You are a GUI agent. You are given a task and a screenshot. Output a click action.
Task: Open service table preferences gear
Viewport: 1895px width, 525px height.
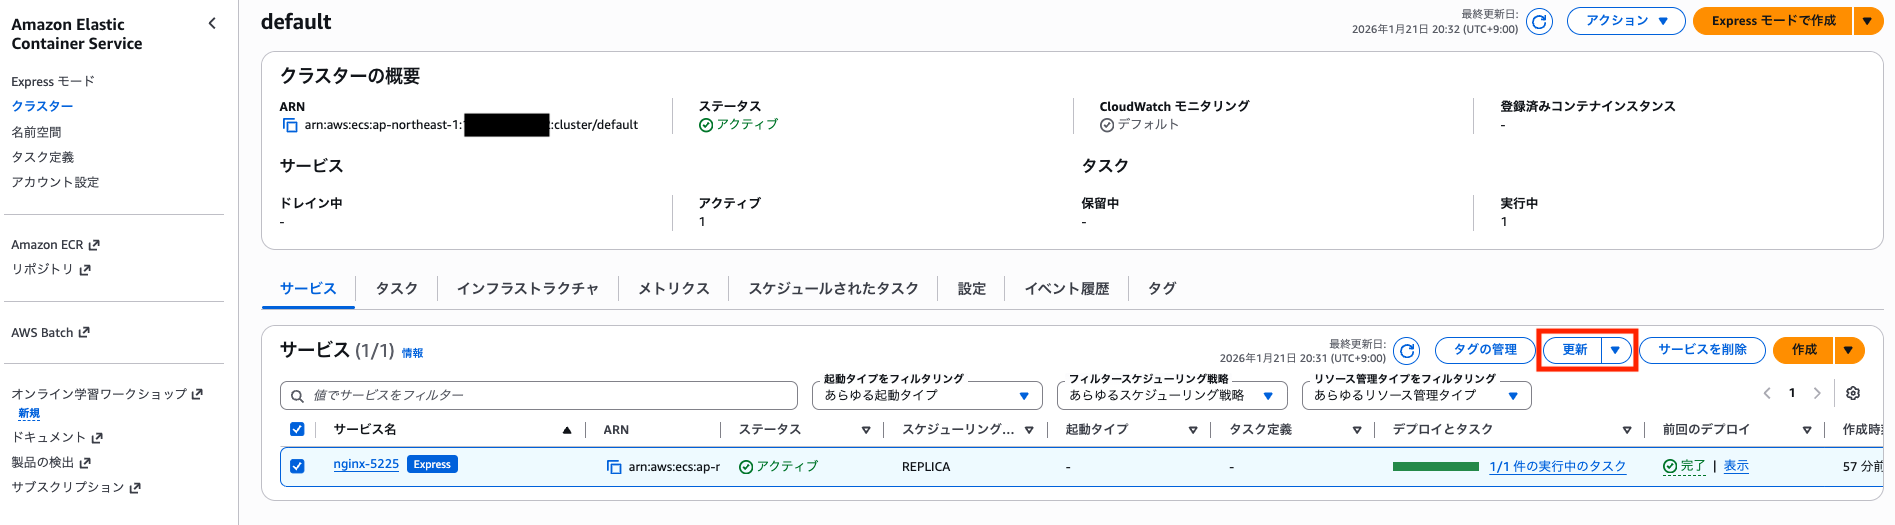pyautogui.click(x=1853, y=393)
